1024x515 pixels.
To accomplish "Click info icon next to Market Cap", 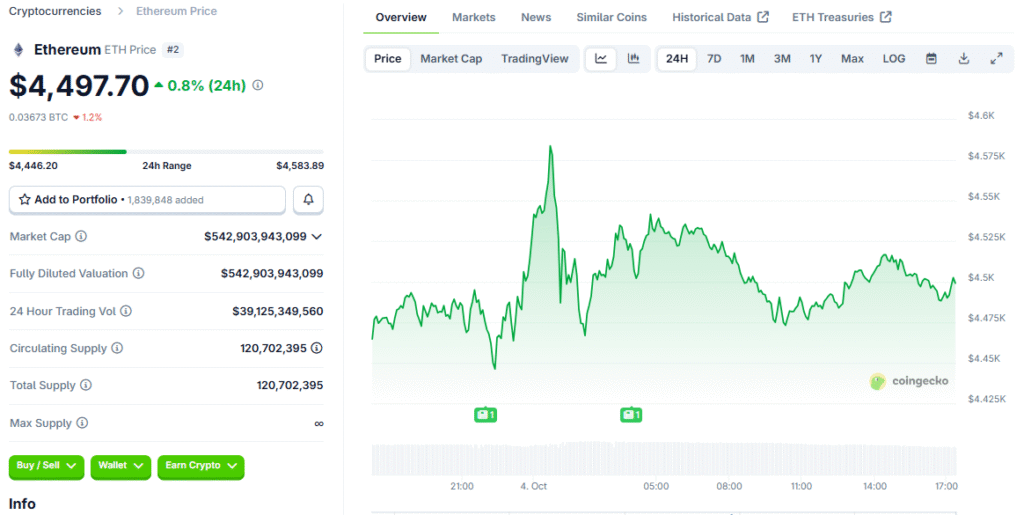I will (x=81, y=237).
